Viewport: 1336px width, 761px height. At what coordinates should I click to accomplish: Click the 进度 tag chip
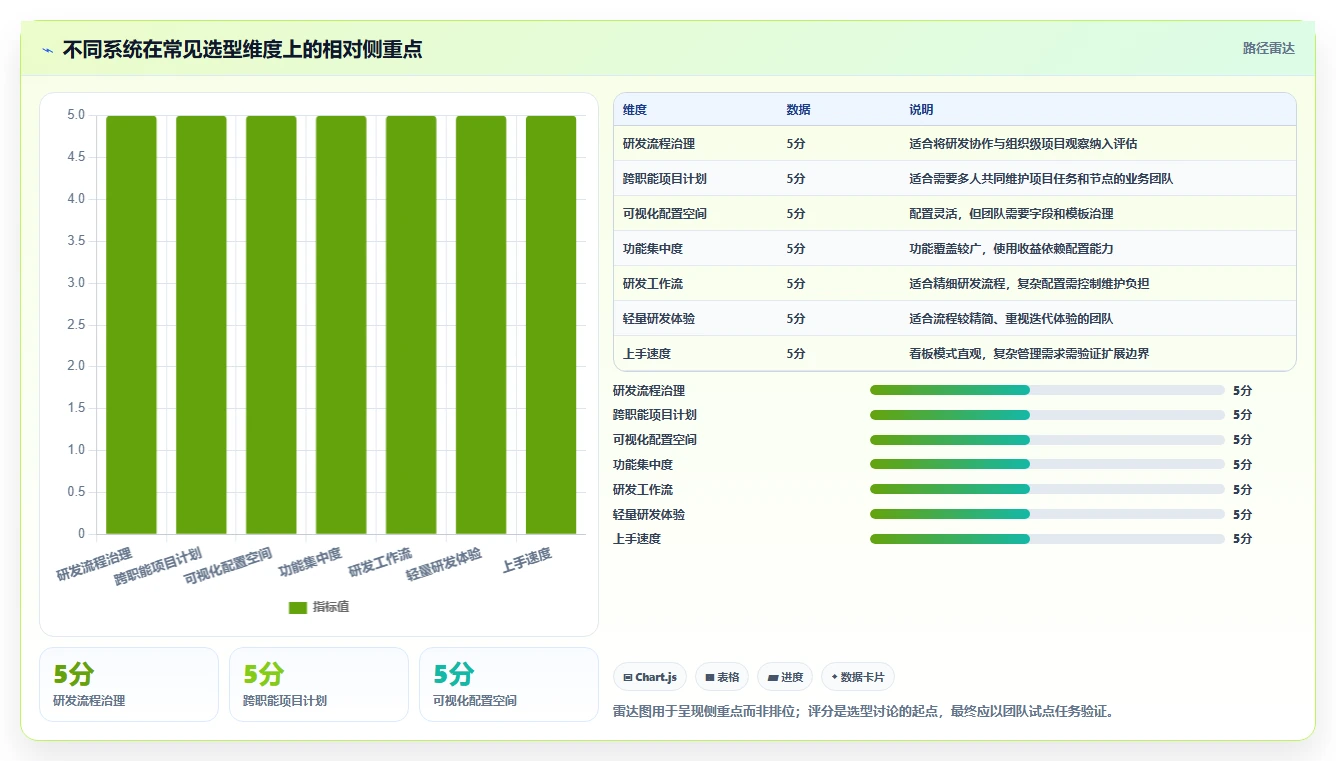pyautogui.click(x=785, y=677)
